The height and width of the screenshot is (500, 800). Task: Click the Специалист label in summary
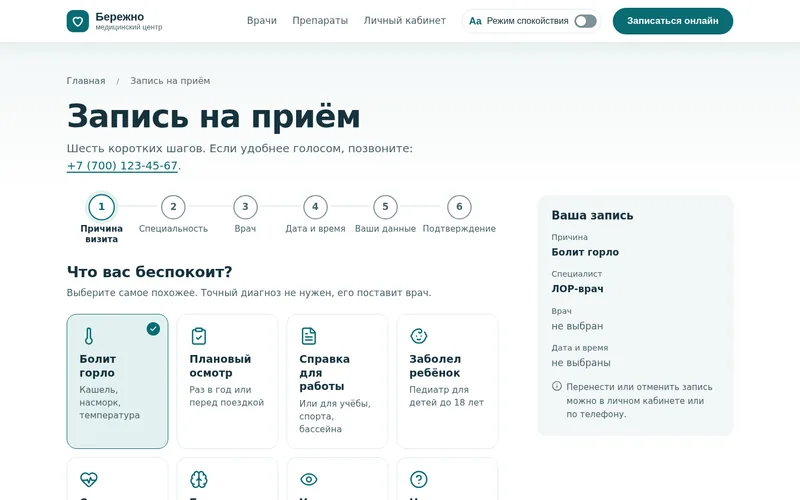(577, 274)
